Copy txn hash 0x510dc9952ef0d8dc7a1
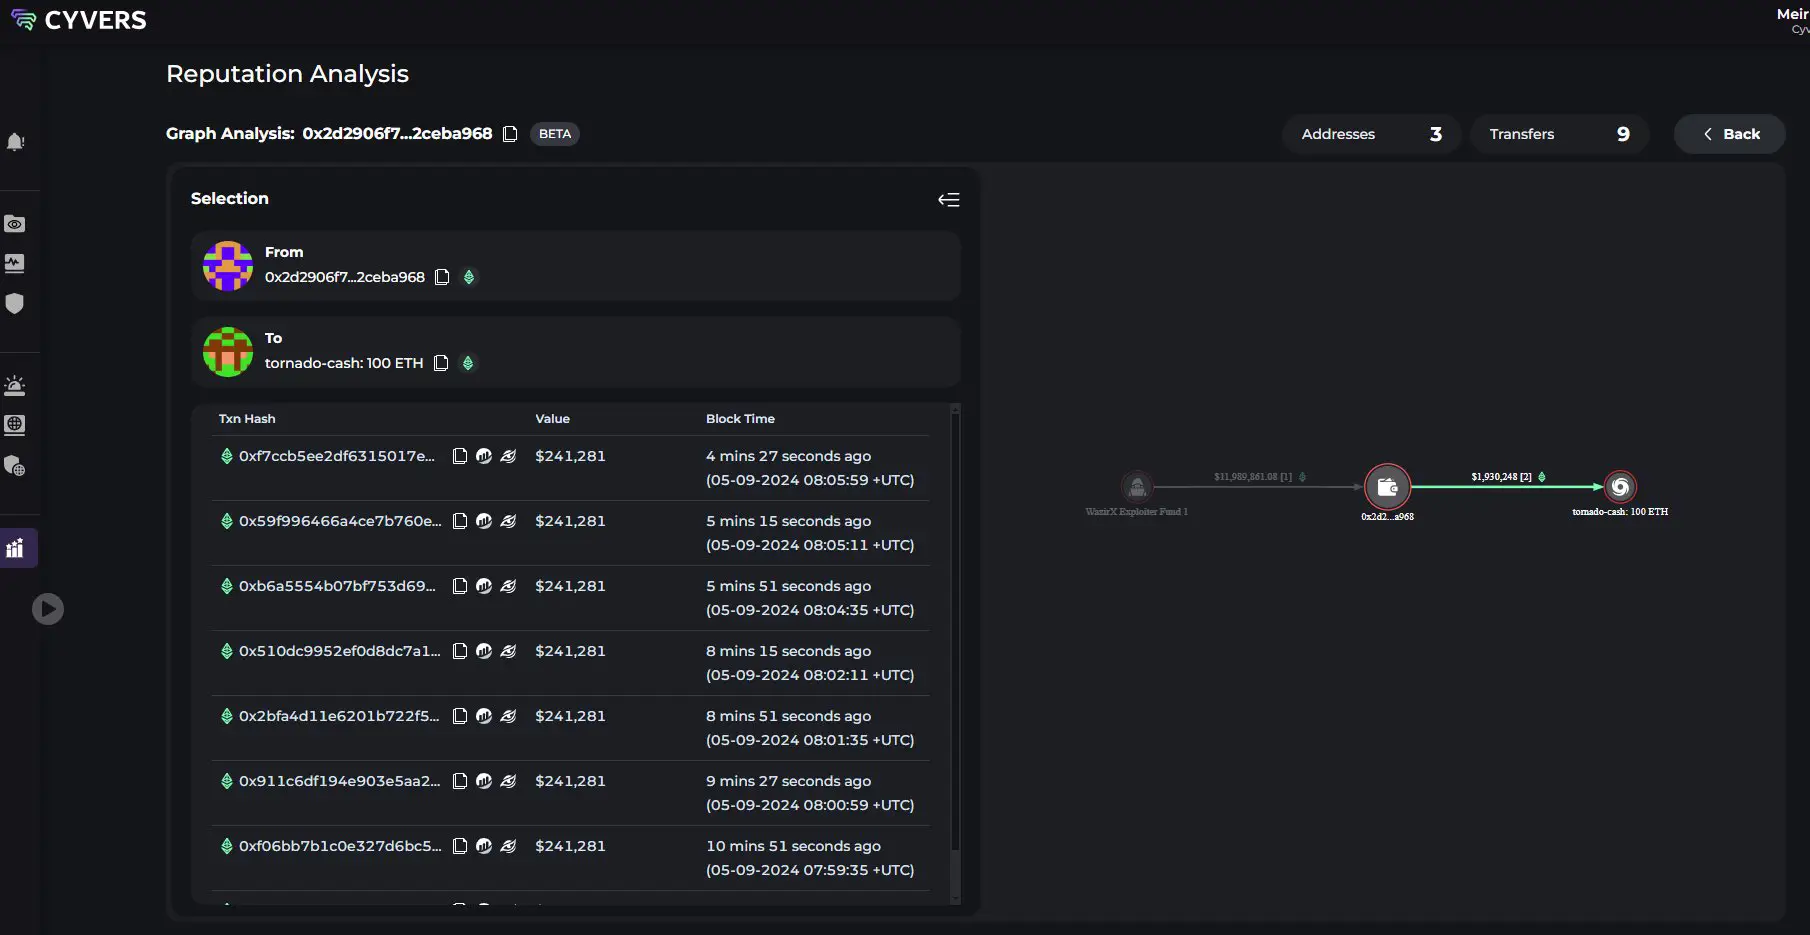The width and height of the screenshot is (1810, 935). click(x=460, y=651)
